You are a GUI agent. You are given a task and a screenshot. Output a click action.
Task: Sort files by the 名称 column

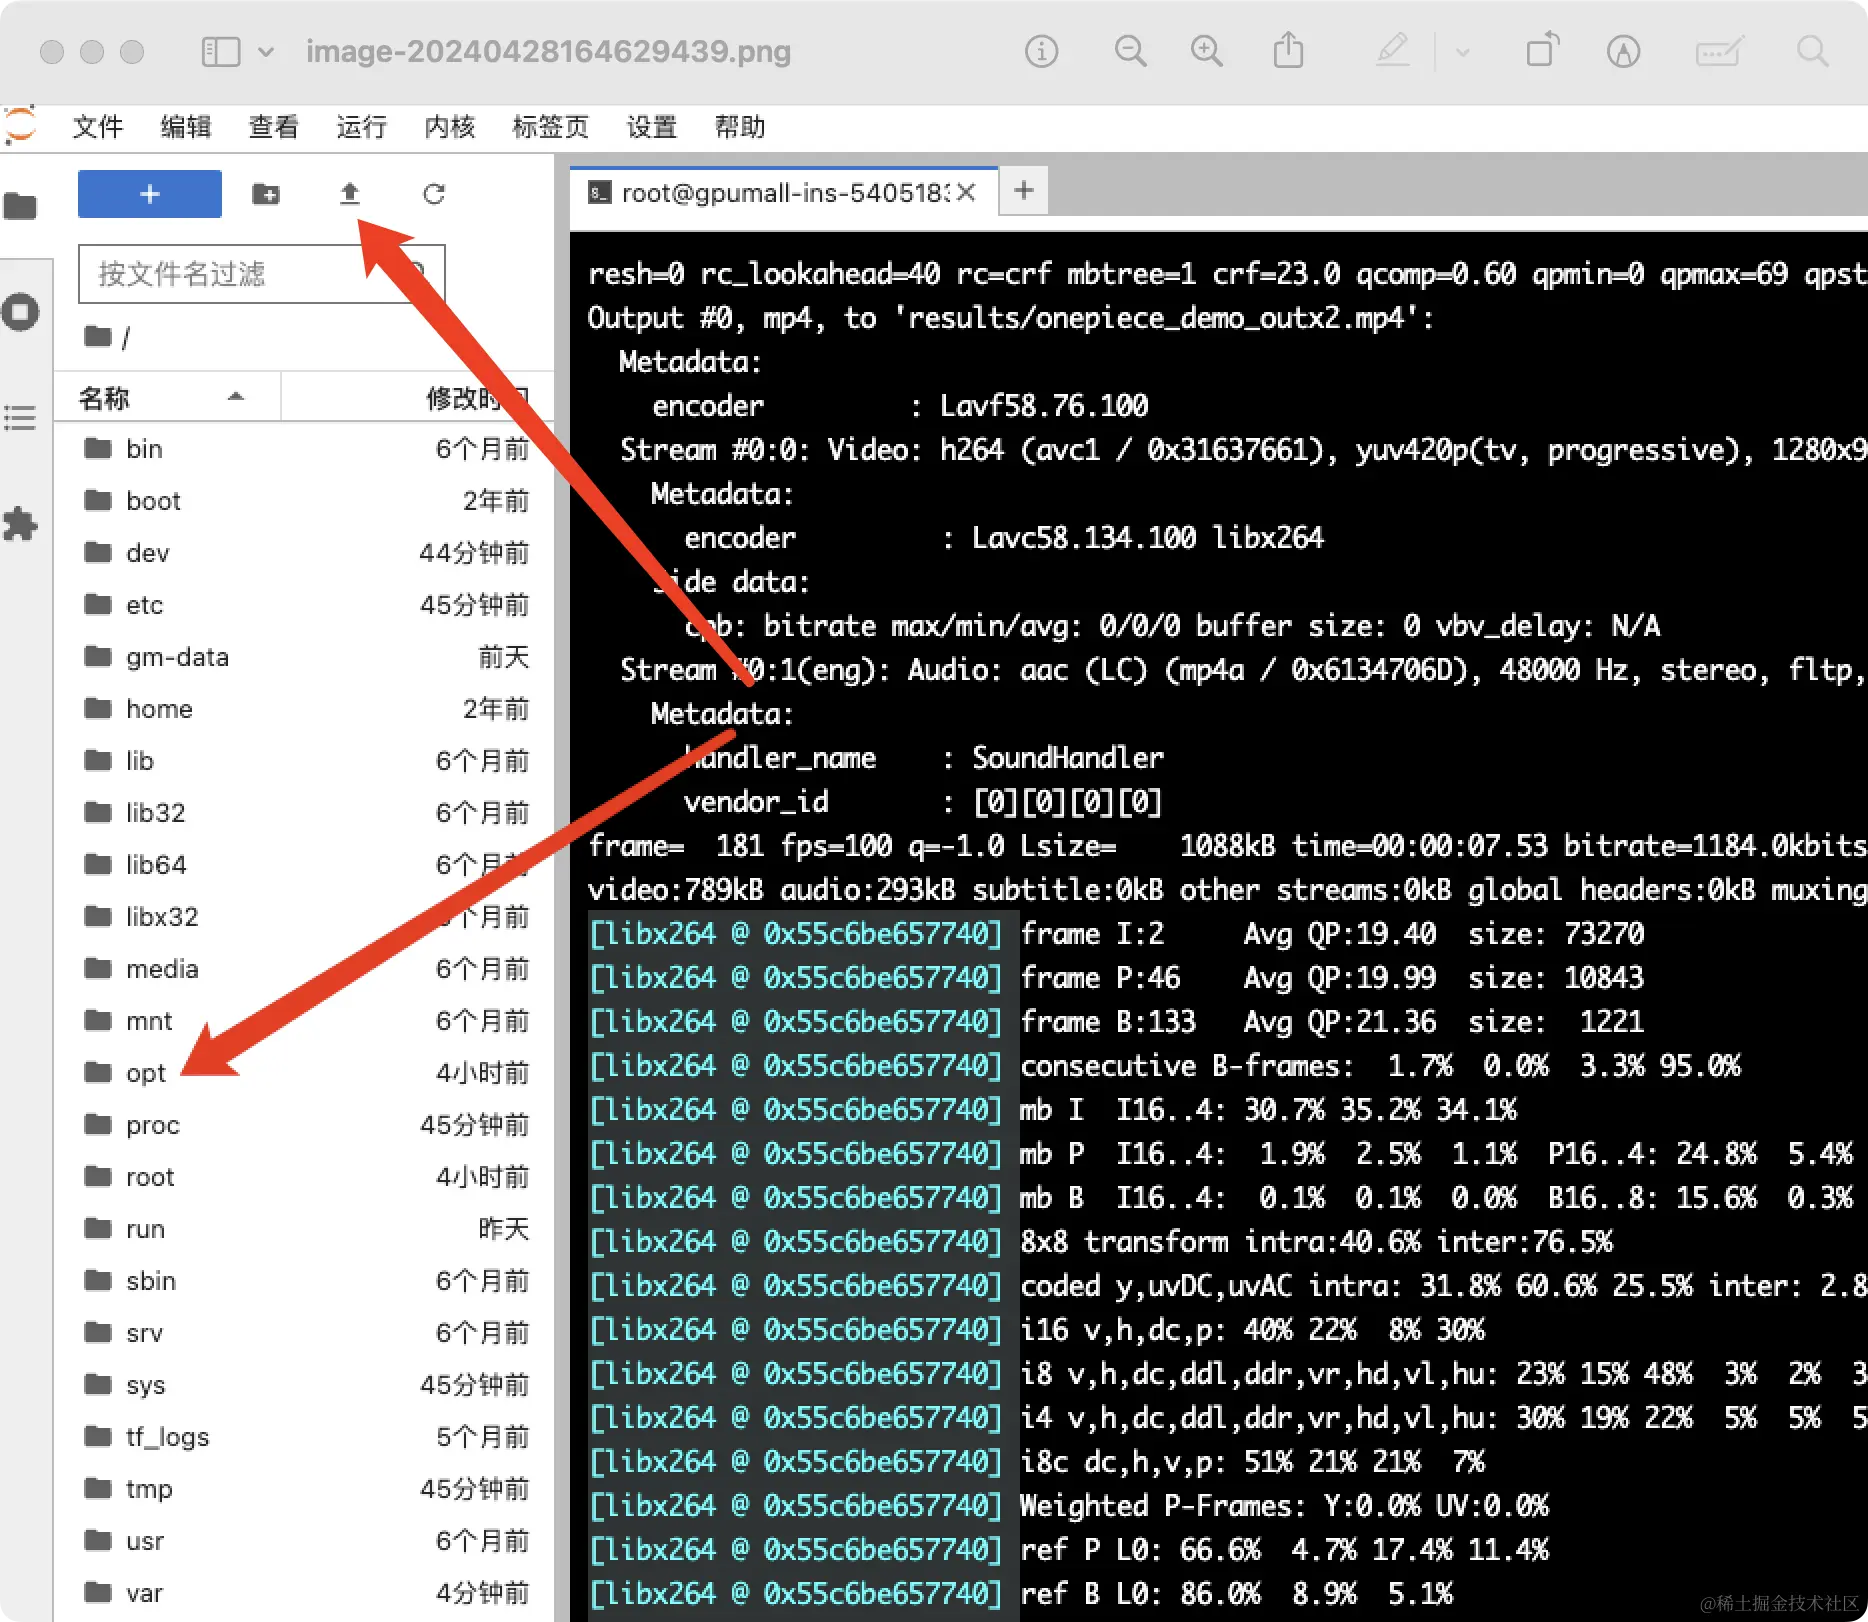point(166,398)
